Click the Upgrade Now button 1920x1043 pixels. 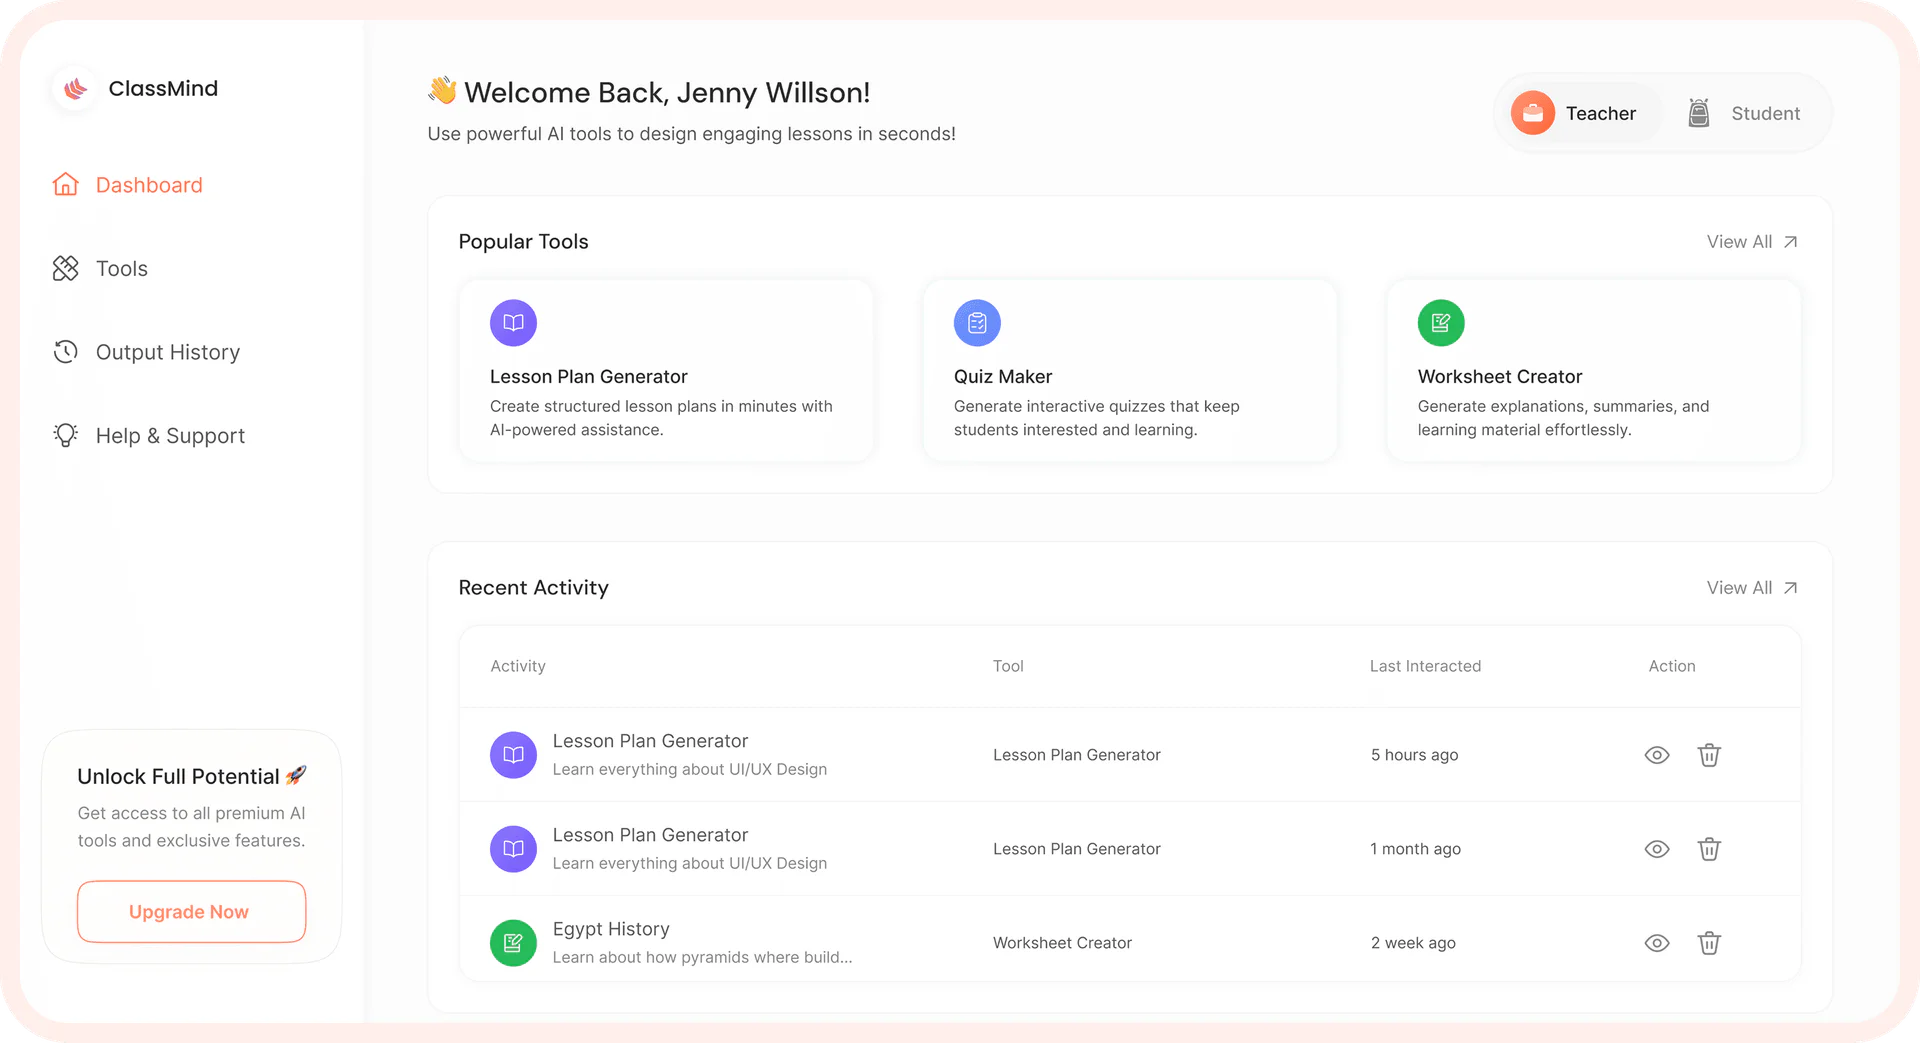coord(190,911)
